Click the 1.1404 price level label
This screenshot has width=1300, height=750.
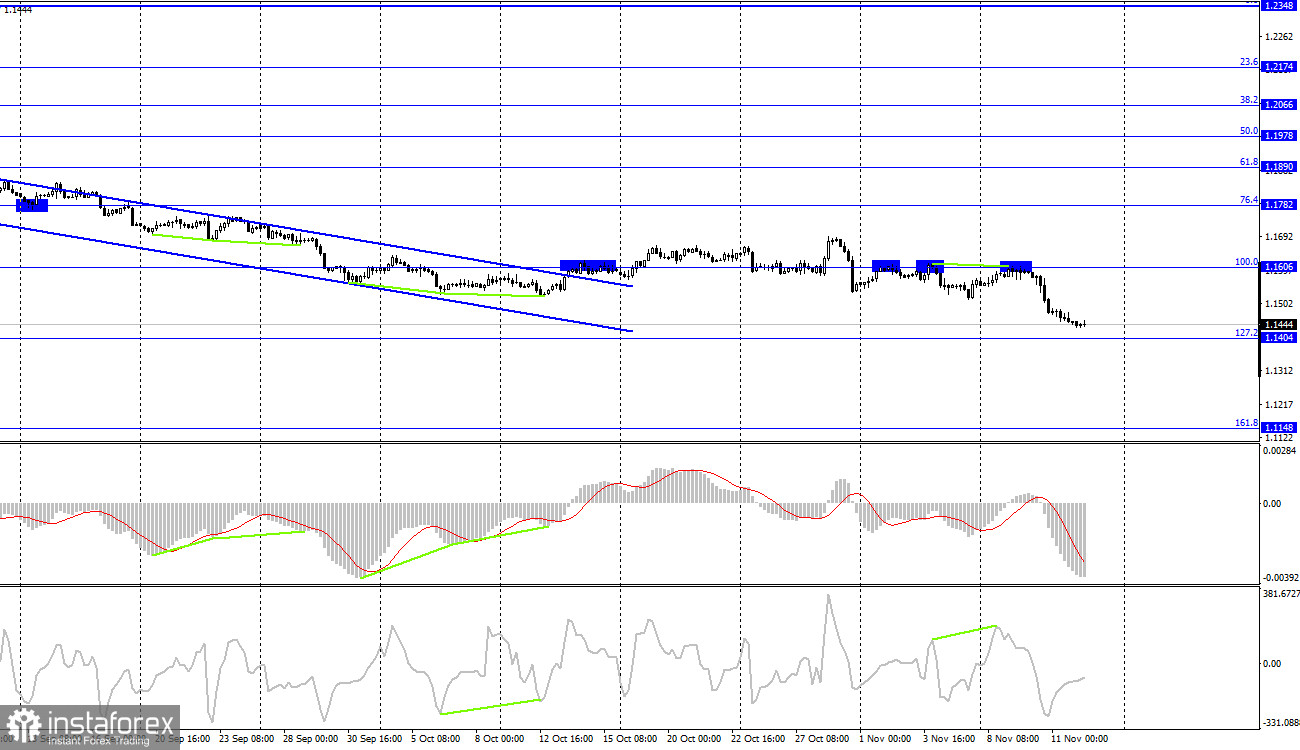click(1279, 338)
